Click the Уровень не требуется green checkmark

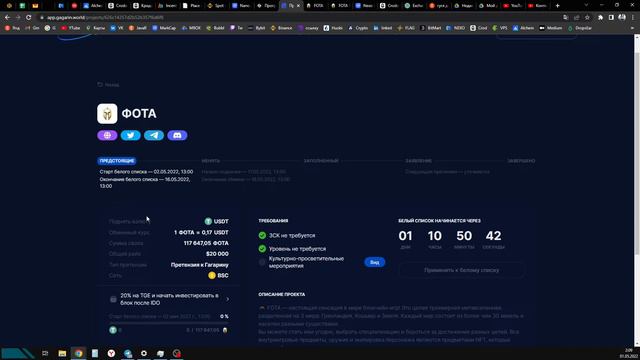click(x=262, y=249)
